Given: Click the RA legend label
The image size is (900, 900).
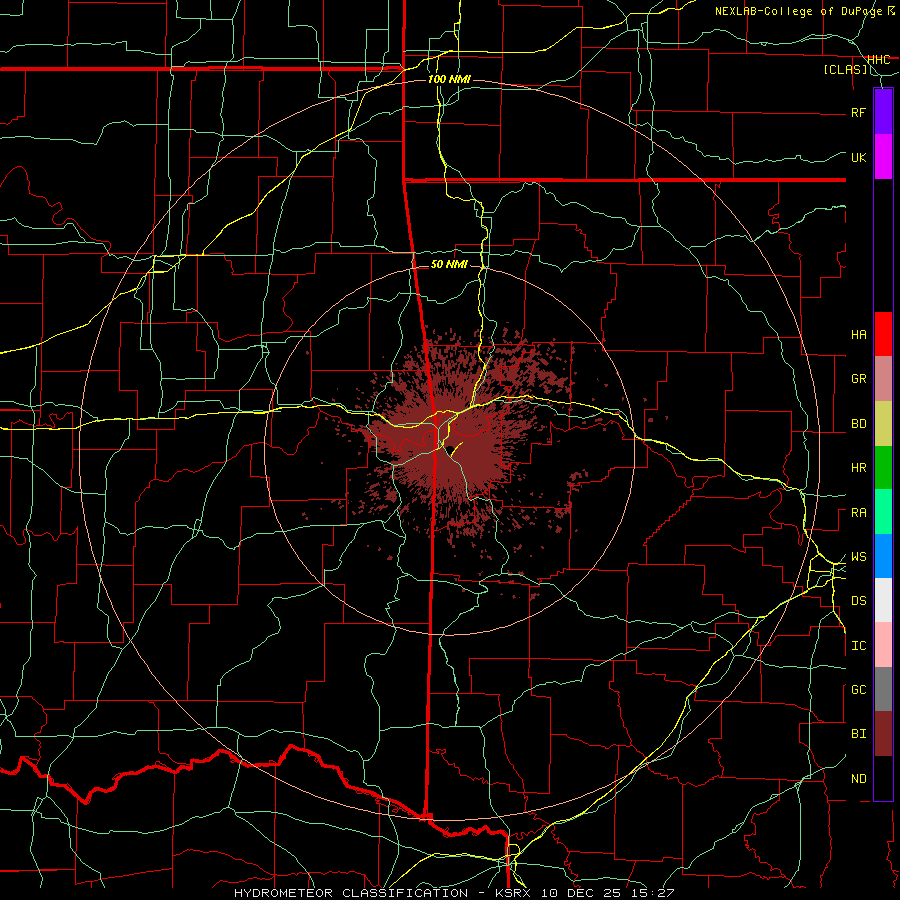Looking at the screenshot, I should point(859,513).
